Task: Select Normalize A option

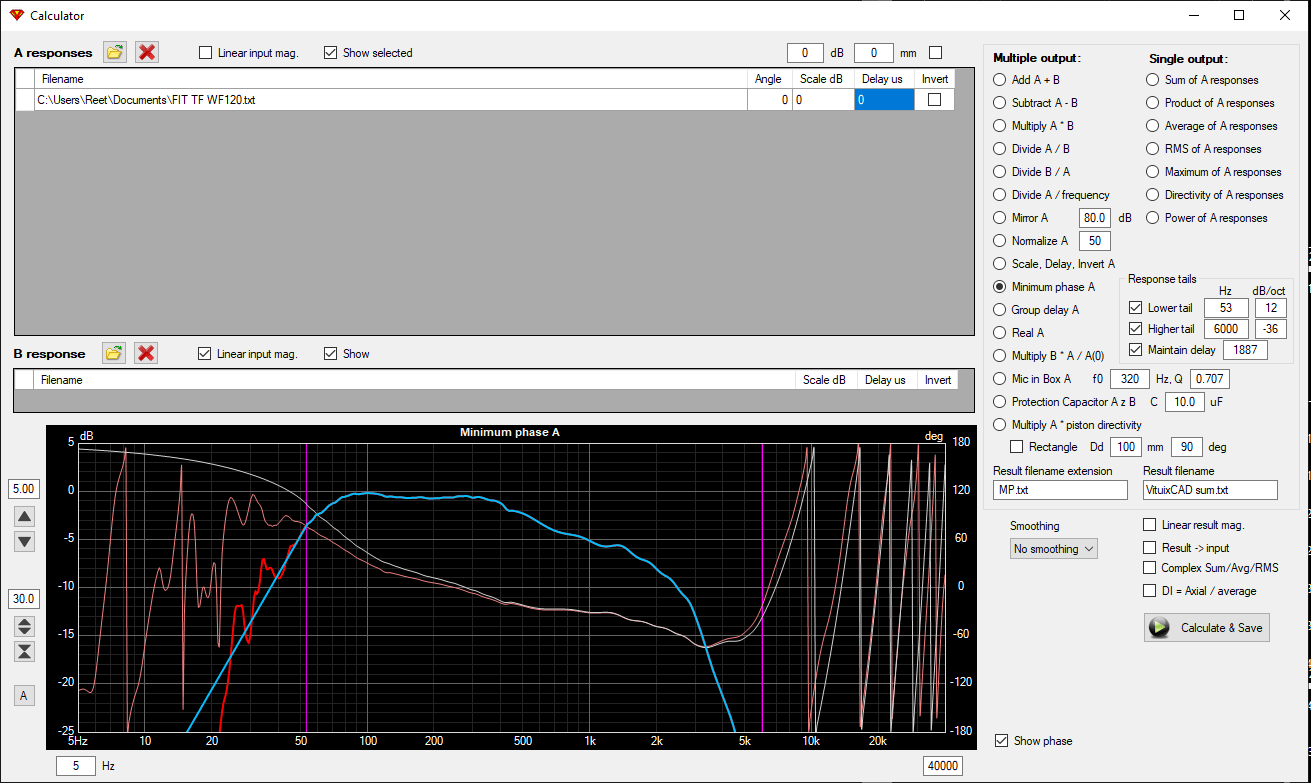Action: tap(1000, 241)
